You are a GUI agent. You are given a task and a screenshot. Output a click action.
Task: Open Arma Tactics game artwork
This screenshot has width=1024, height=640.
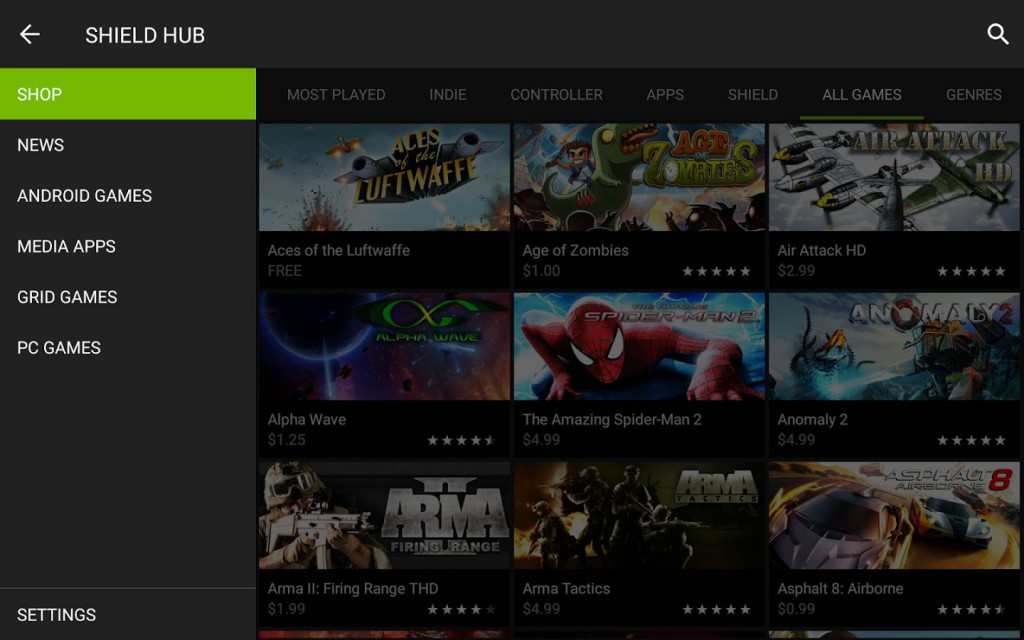[x=639, y=515]
